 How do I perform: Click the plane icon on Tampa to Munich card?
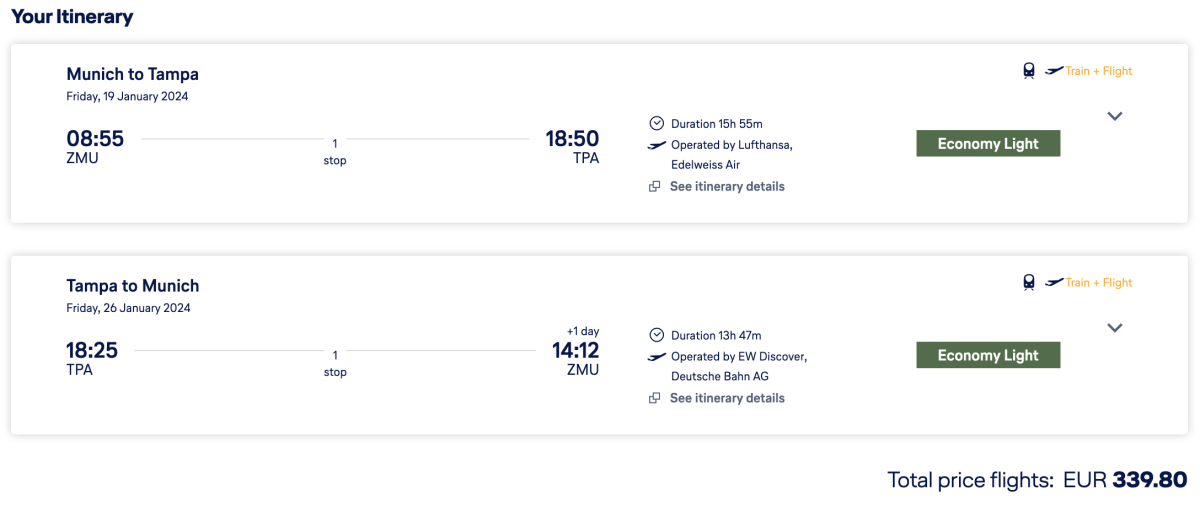point(1054,283)
